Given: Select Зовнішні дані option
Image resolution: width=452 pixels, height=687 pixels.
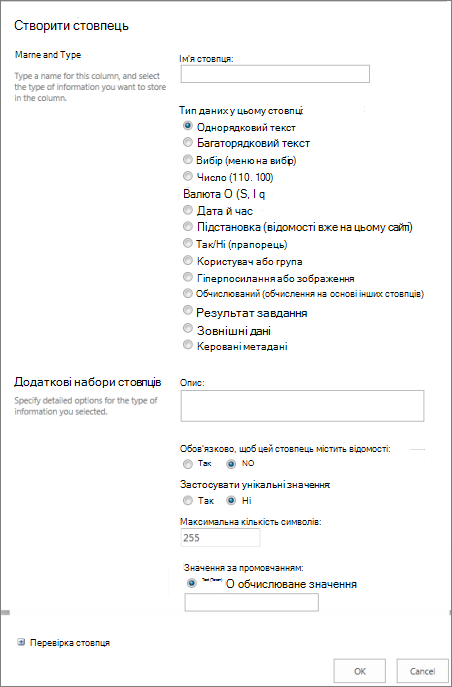Looking at the screenshot, I should click(x=188, y=328).
